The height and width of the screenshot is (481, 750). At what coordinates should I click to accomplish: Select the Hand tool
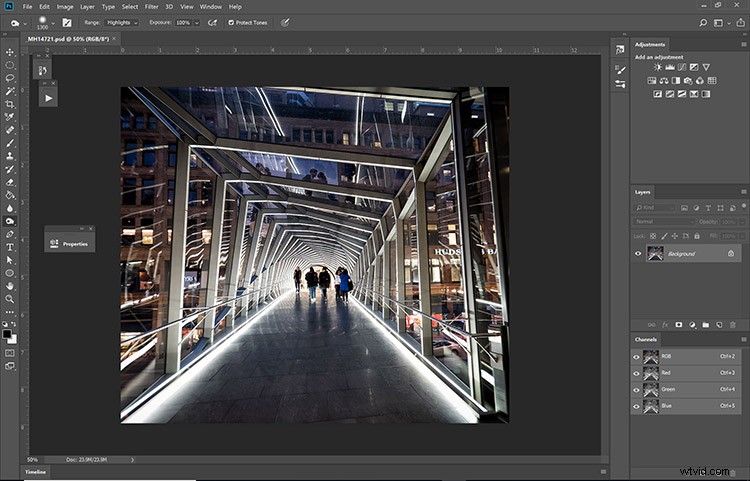coord(10,286)
